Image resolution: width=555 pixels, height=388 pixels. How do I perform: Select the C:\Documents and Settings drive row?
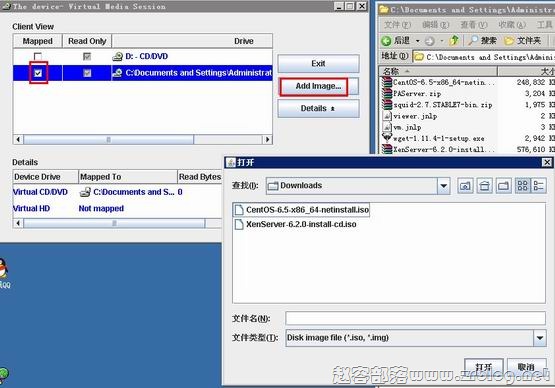coord(143,73)
